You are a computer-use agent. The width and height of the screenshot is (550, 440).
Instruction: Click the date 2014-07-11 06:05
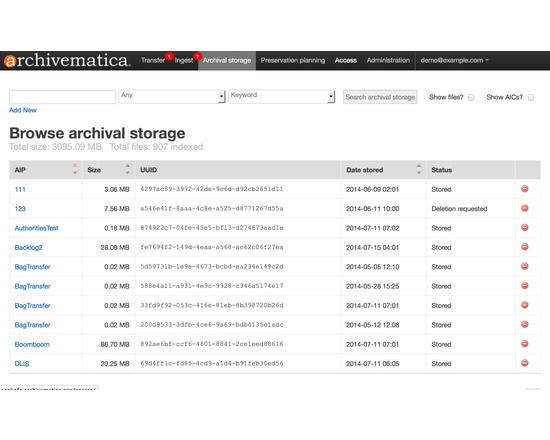[373, 364]
